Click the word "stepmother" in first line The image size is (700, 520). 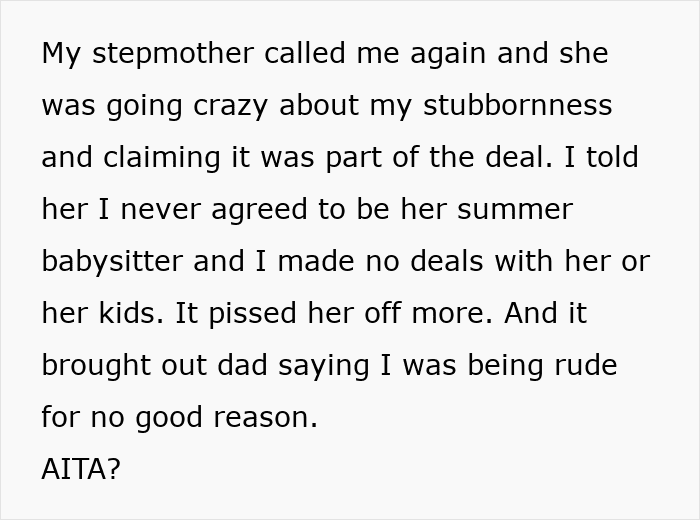pyautogui.click(x=173, y=54)
